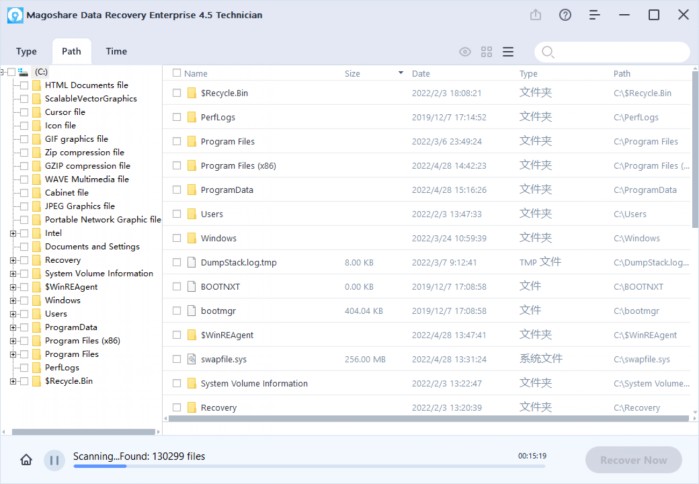Screen dimensions: 699x484
Task: Check the swapfile.sys checkbox
Action: pos(177,359)
